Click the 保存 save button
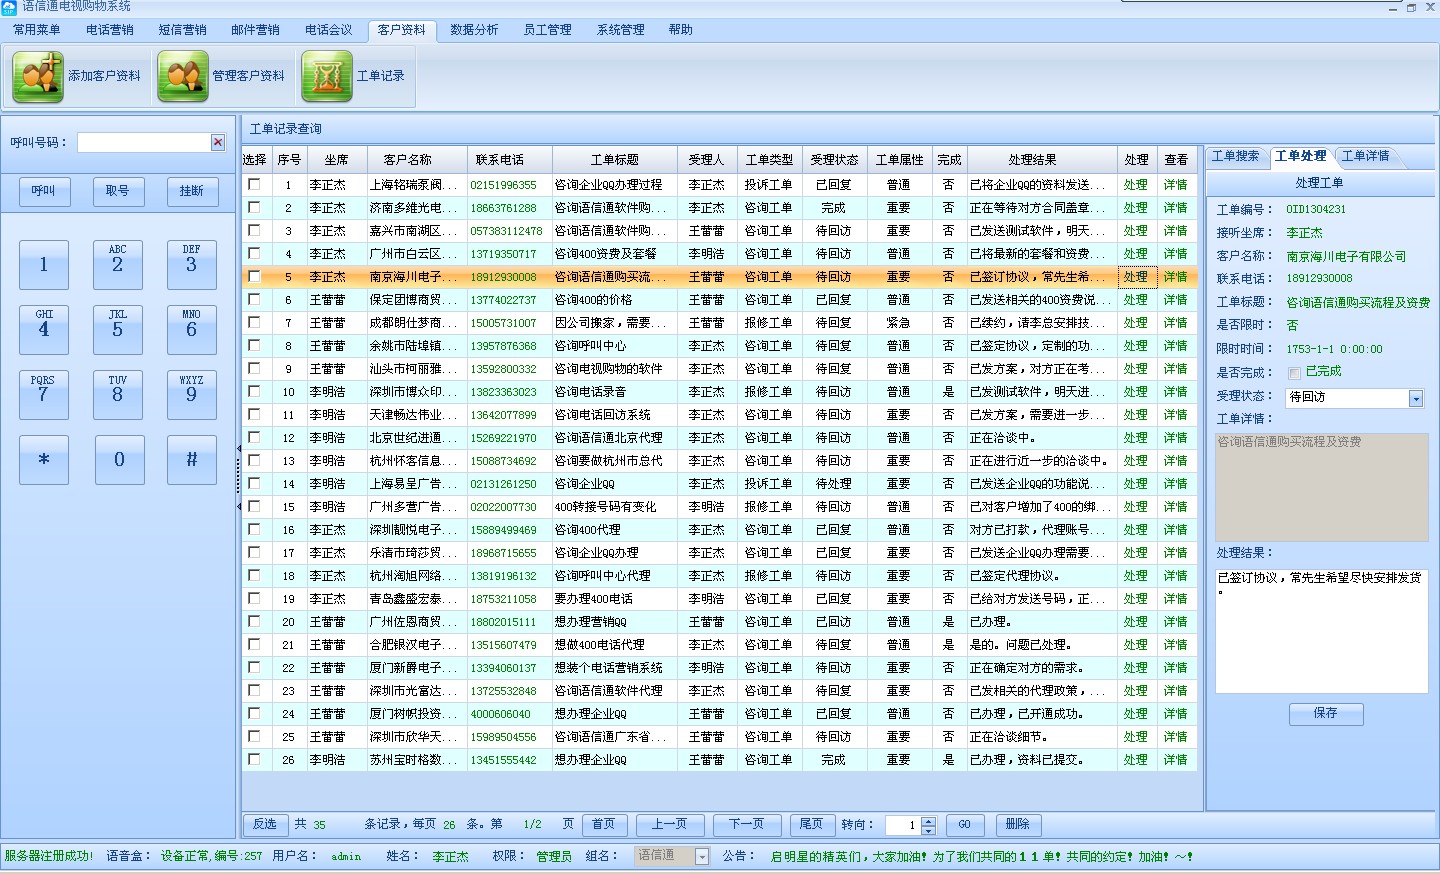Viewport: 1440px width, 874px height. (x=1325, y=713)
